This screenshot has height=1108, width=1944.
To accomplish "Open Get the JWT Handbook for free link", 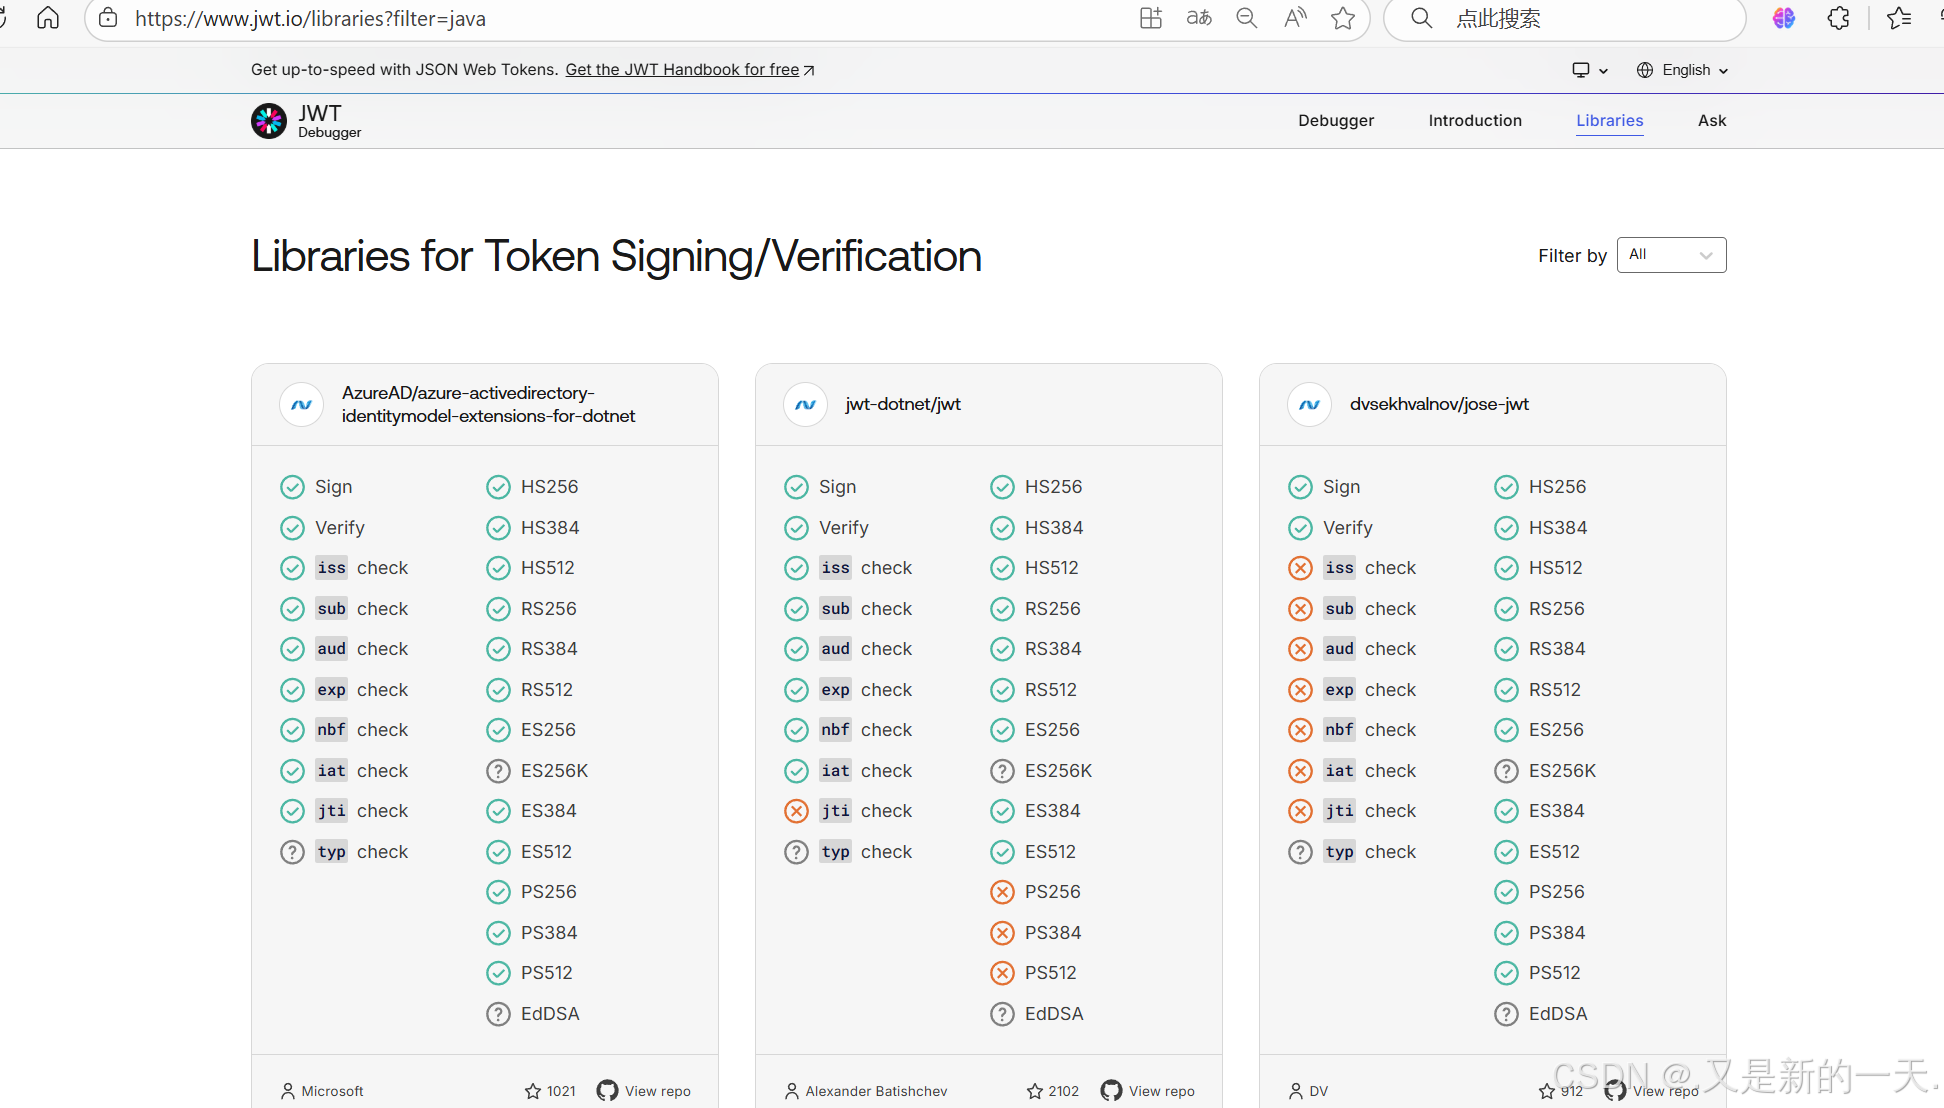I will coord(690,70).
